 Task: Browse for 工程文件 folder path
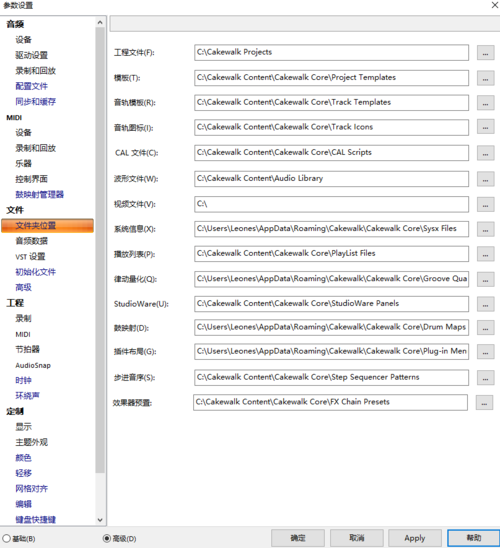pyautogui.click(x=485, y=53)
